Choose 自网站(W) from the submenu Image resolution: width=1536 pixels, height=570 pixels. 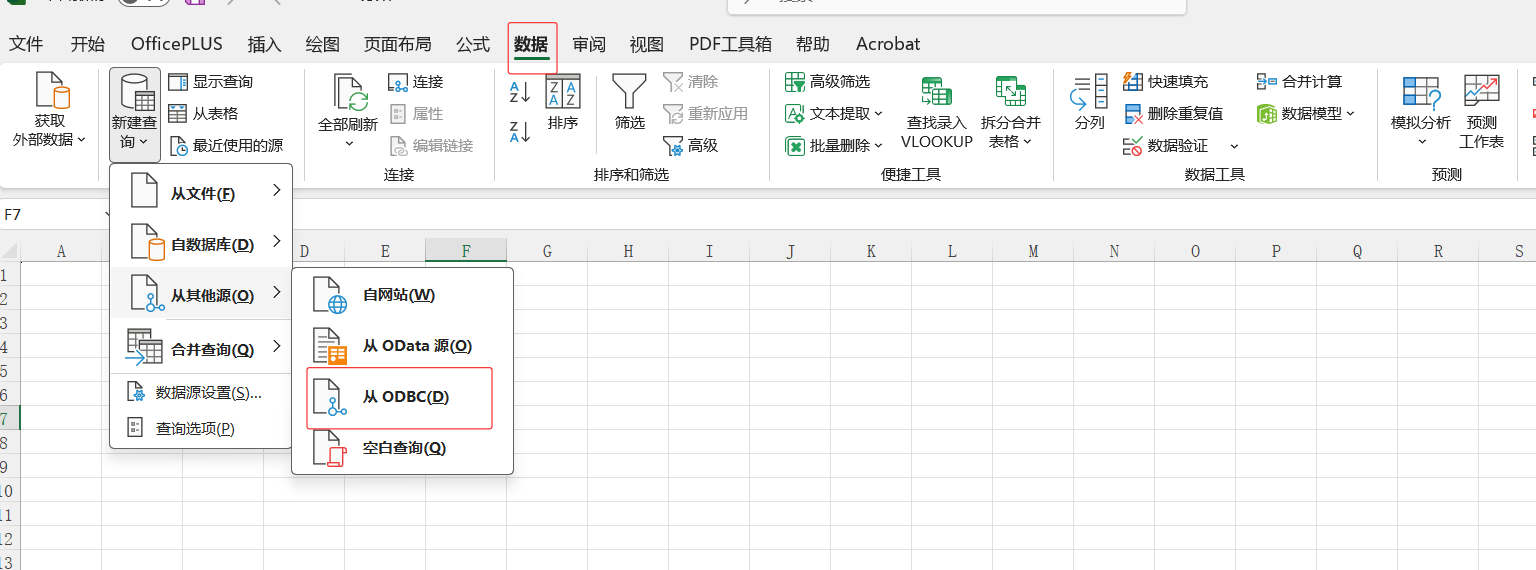pyautogui.click(x=402, y=295)
